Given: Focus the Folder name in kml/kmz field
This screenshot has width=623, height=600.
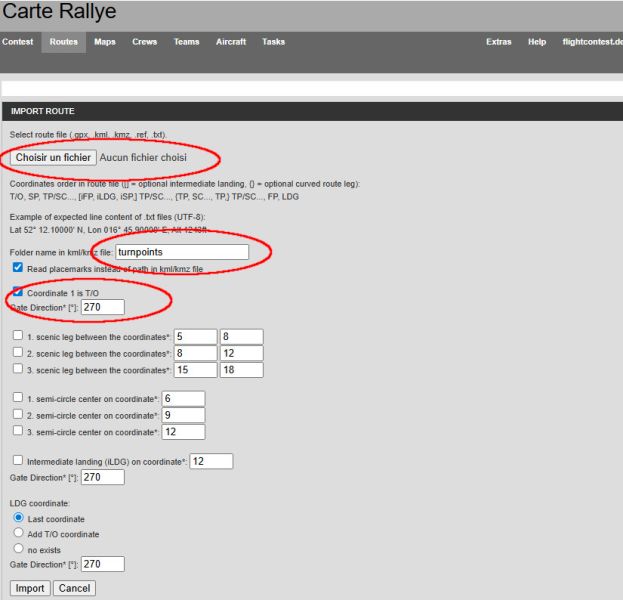Looking at the screenshot, I should tap(181, 252).
